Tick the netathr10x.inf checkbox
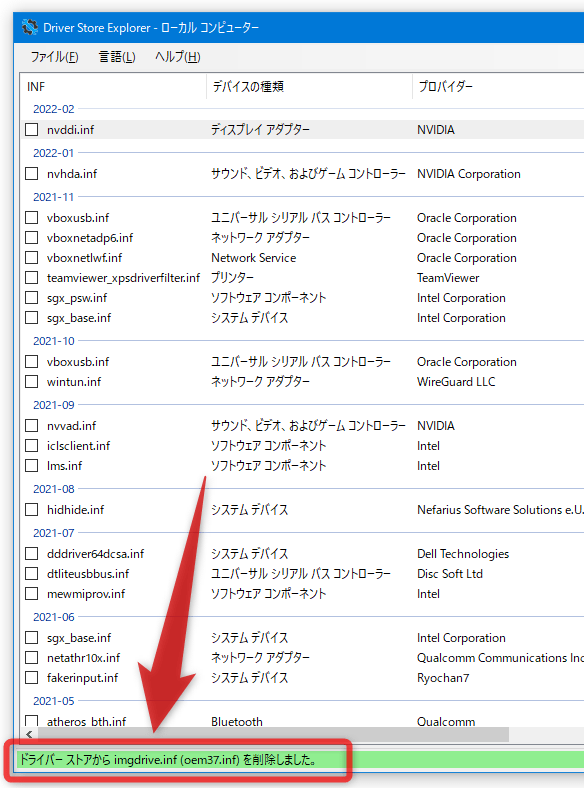The image size is (584, 788). click(32, 658)
